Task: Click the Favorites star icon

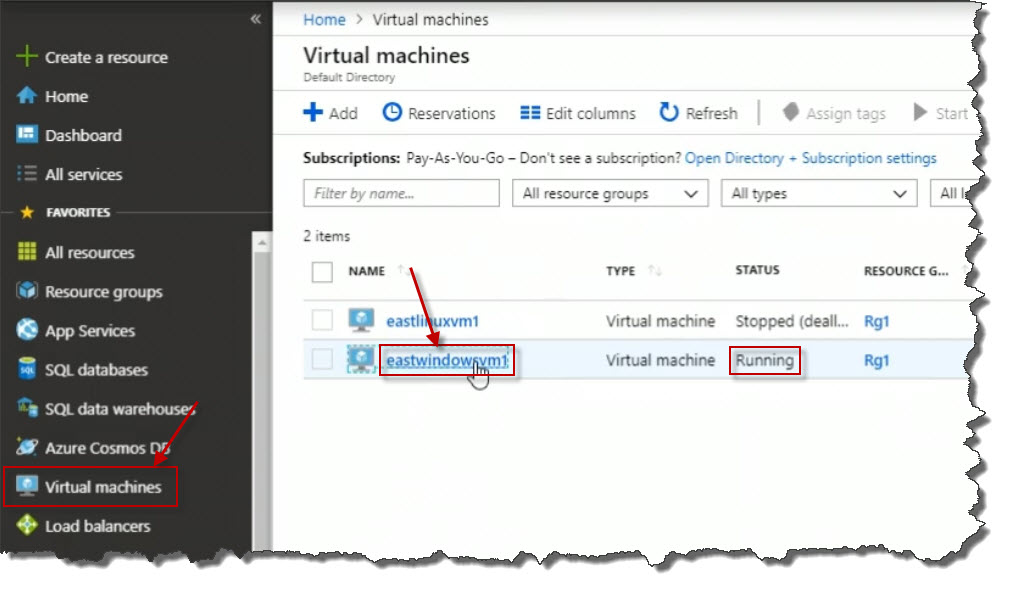Action: pos(27,212)
